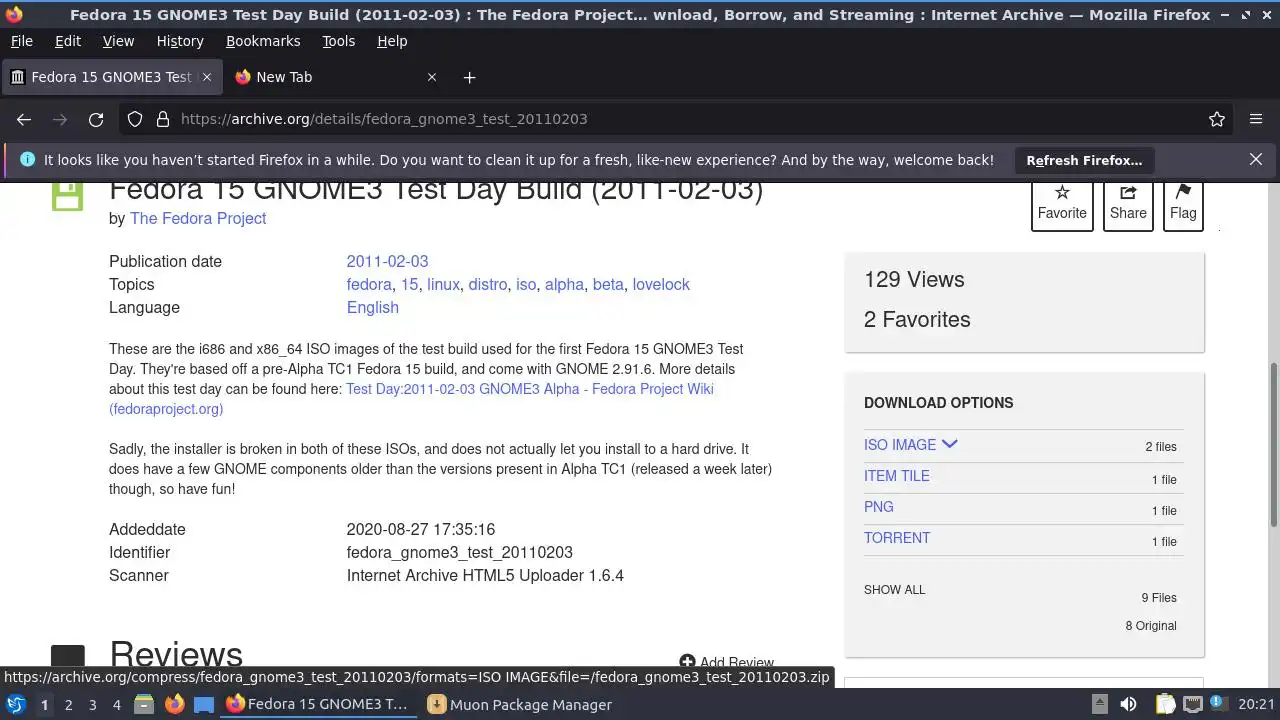The image size is (1280, 720).
Task: Open the Help menu
Action: pos(392,41)
